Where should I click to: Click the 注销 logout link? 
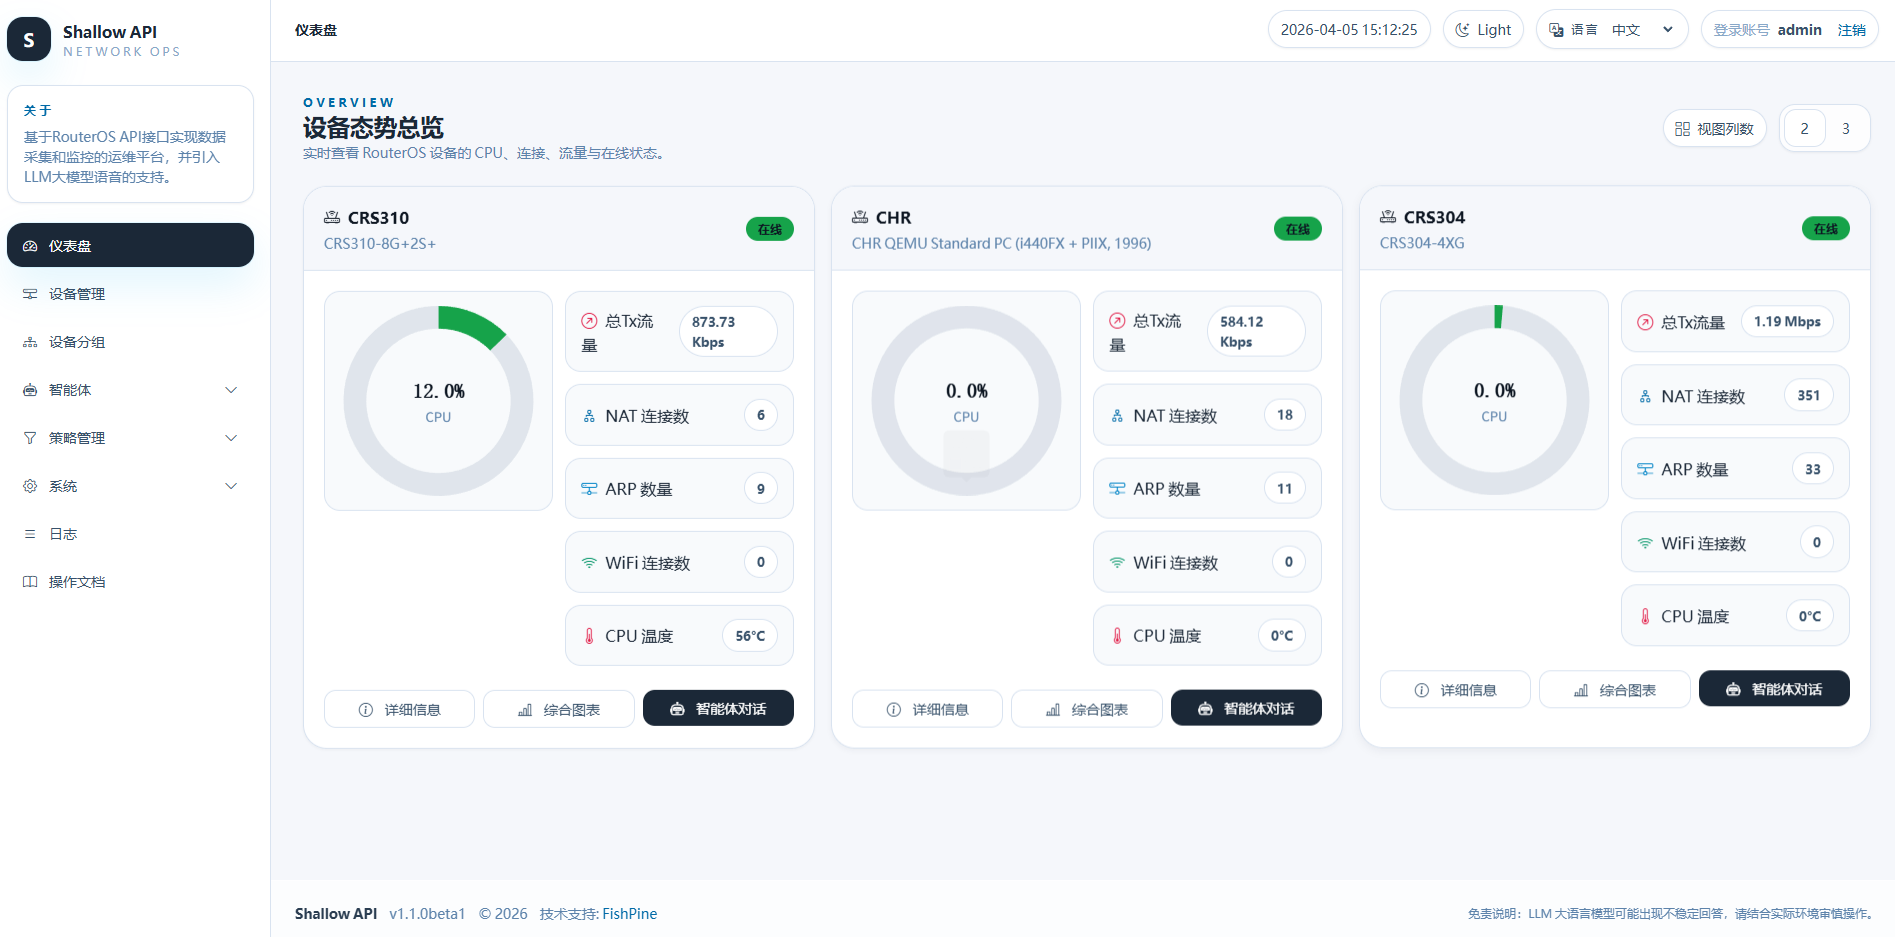(x=1851, y=30)
